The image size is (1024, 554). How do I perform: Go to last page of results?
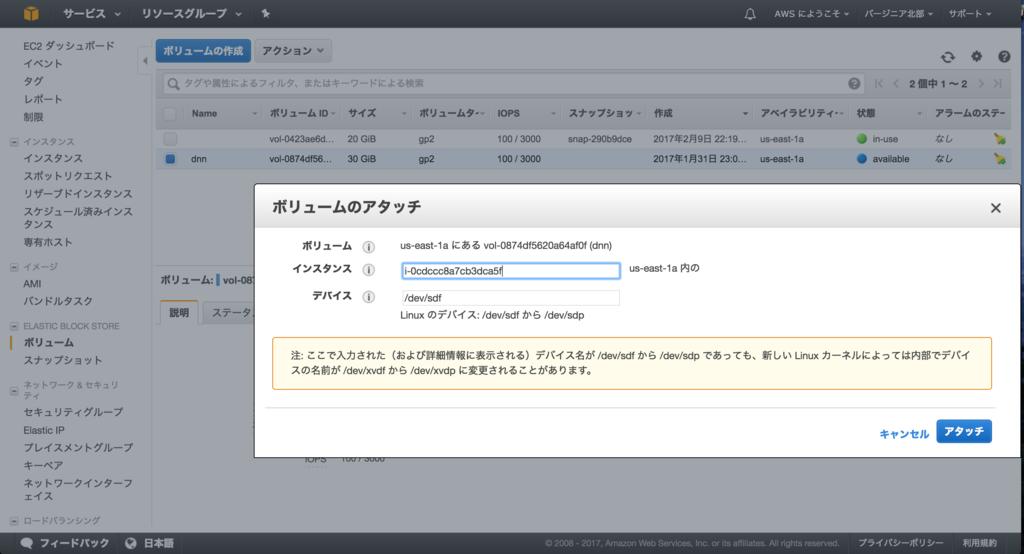(x=997, y=84)
